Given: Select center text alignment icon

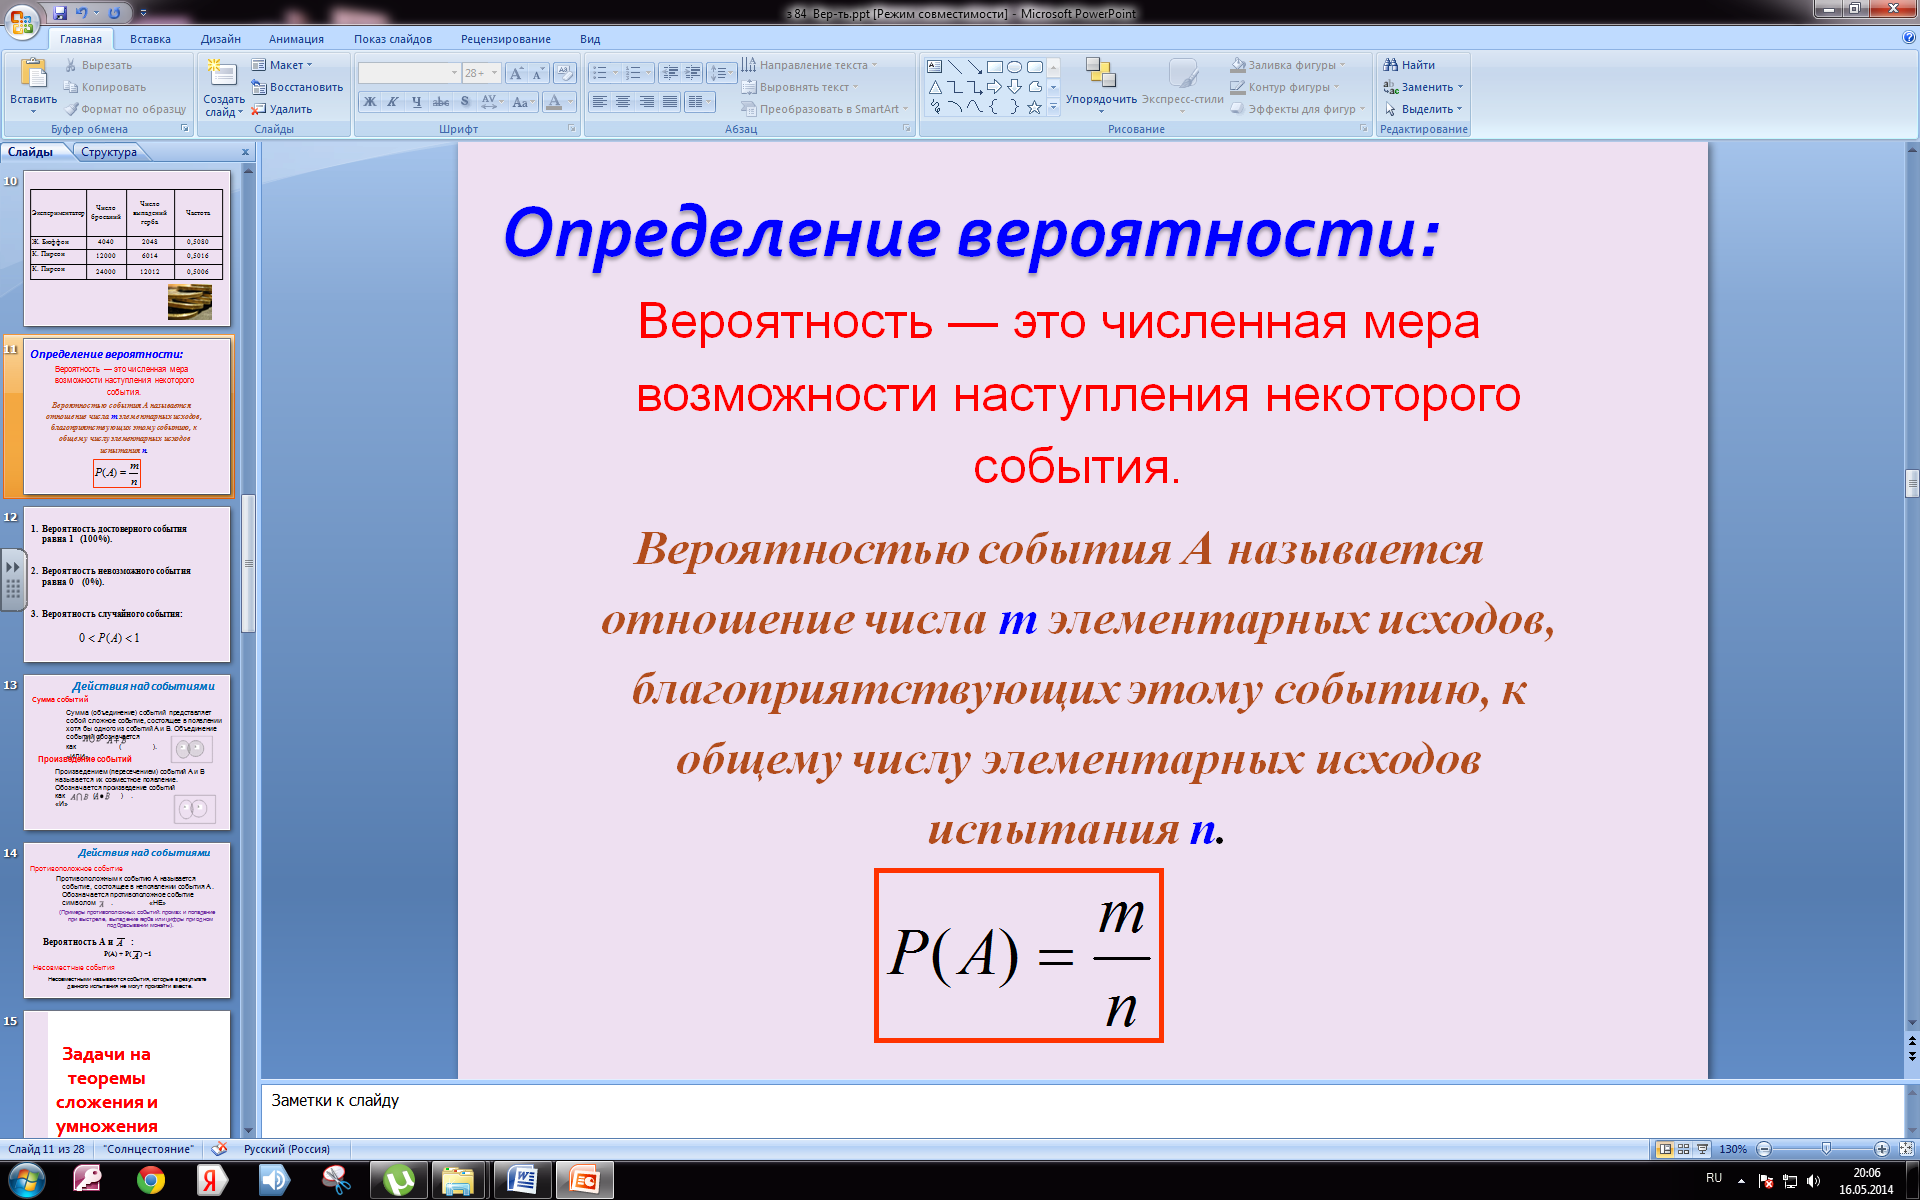Looking at the screenshot, I should click(623, 102).
